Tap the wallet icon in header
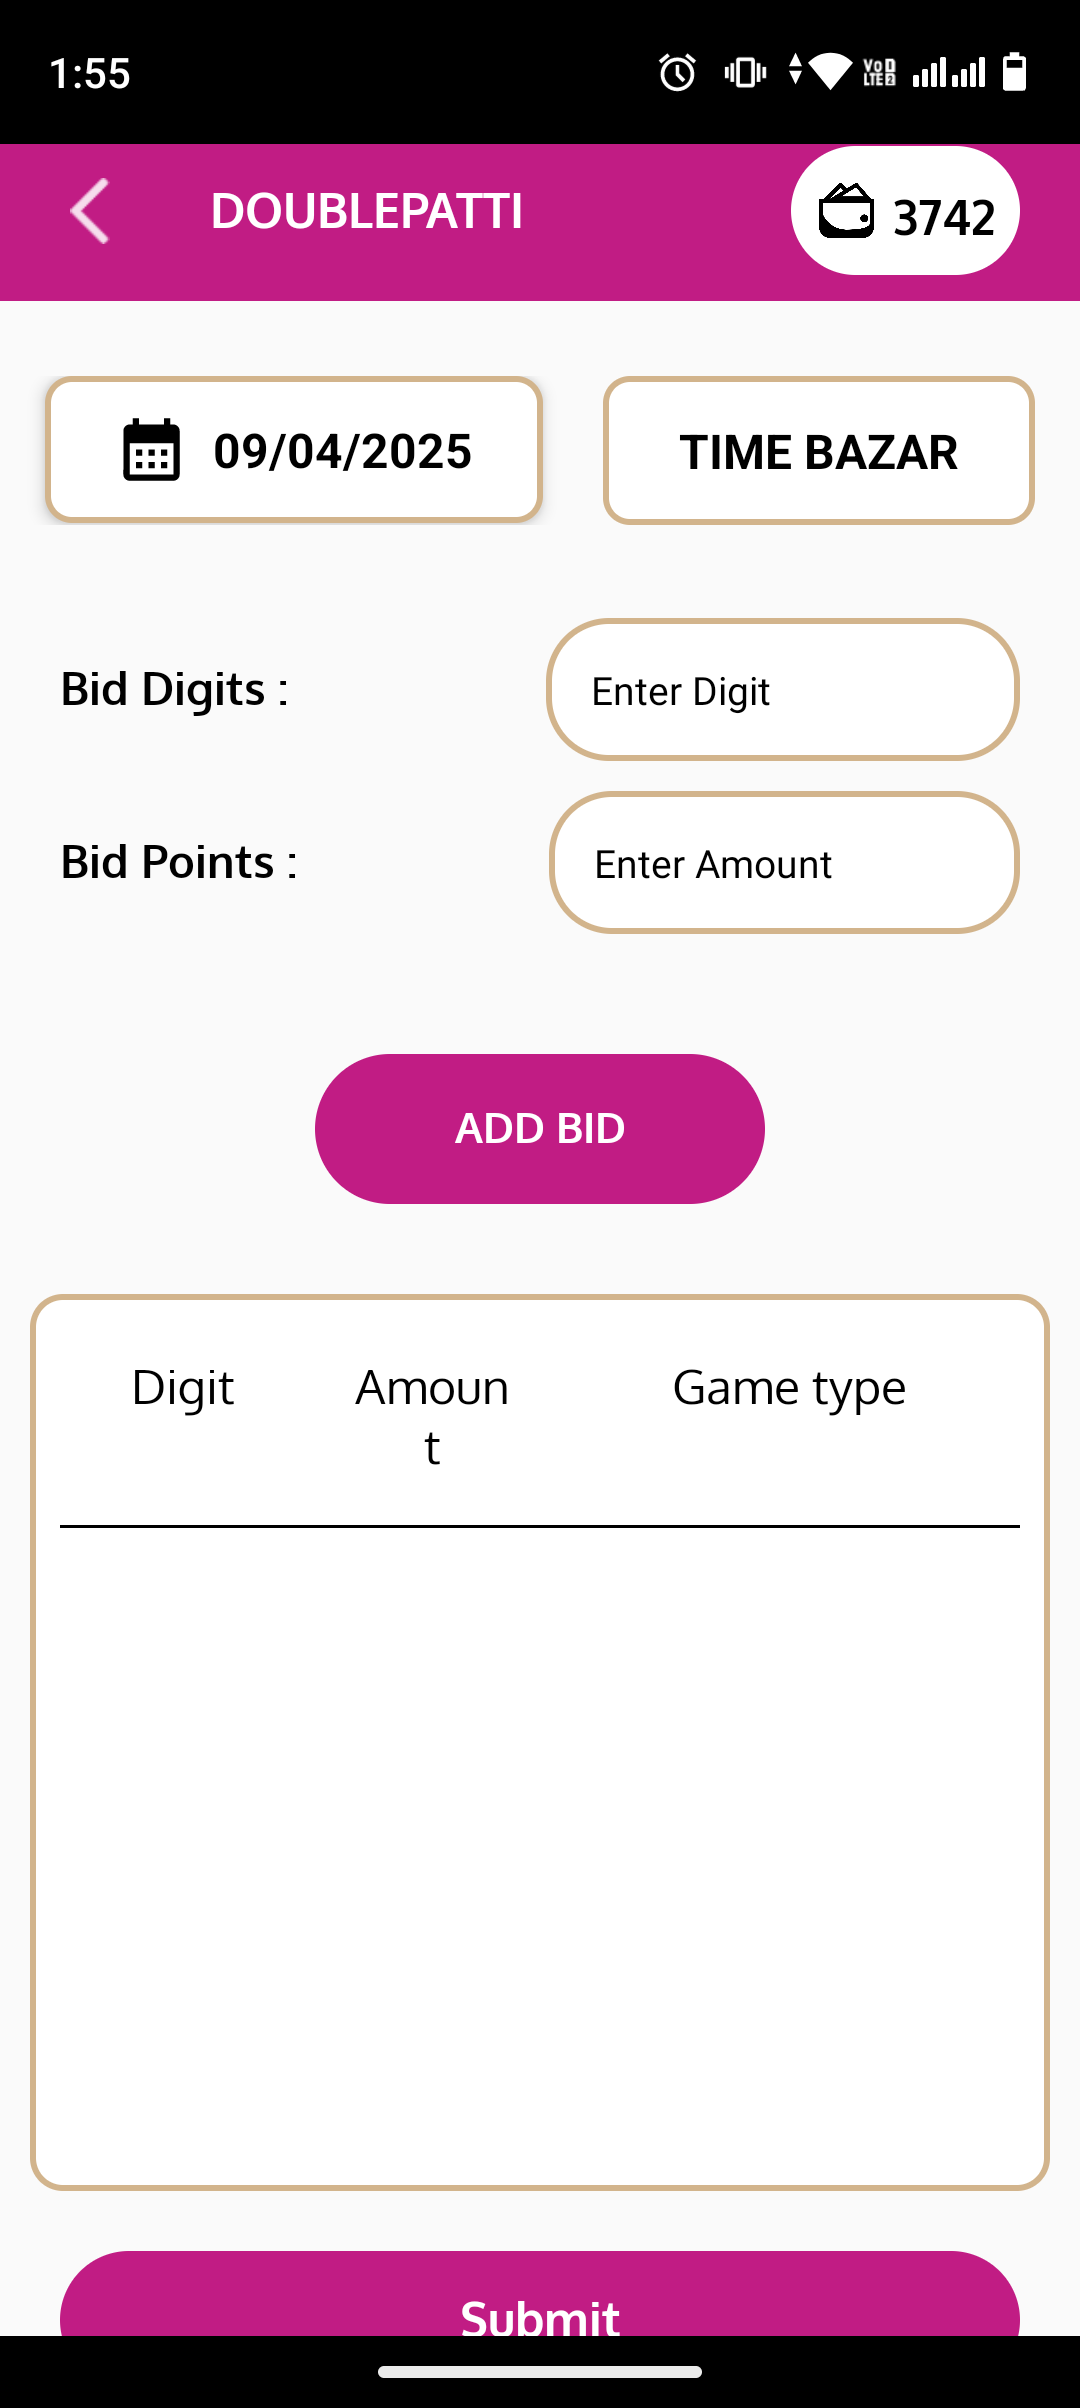Viewport: 1080px width, 2408px height. click(846, 211)
